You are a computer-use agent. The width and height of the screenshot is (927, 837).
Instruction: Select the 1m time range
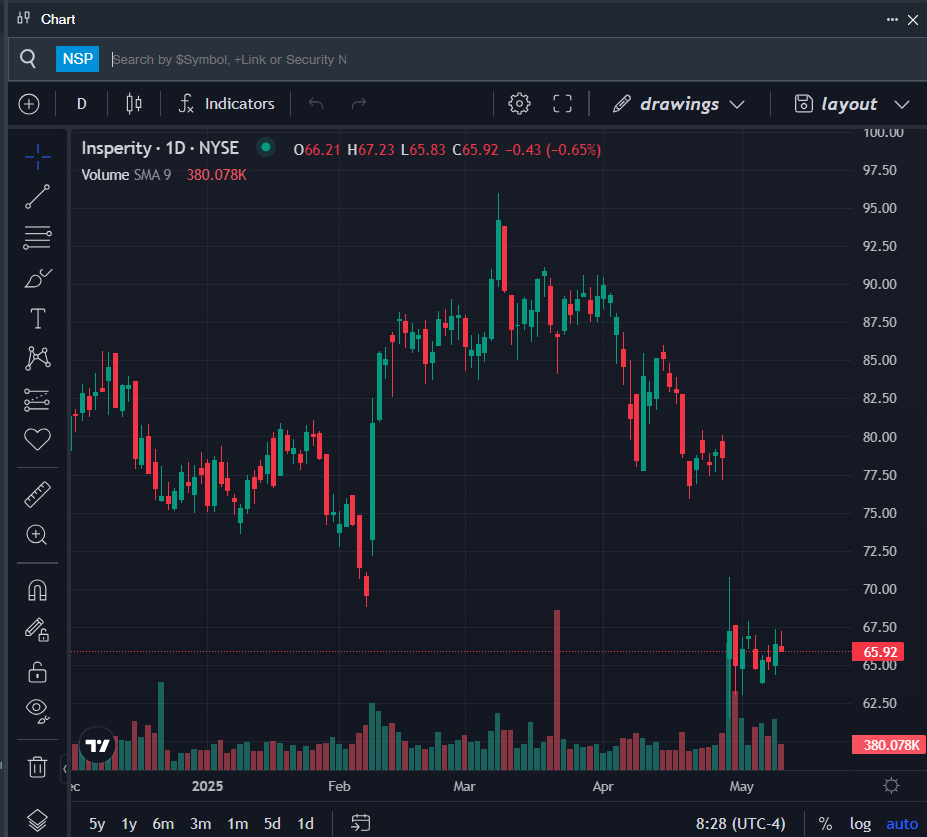238,823
